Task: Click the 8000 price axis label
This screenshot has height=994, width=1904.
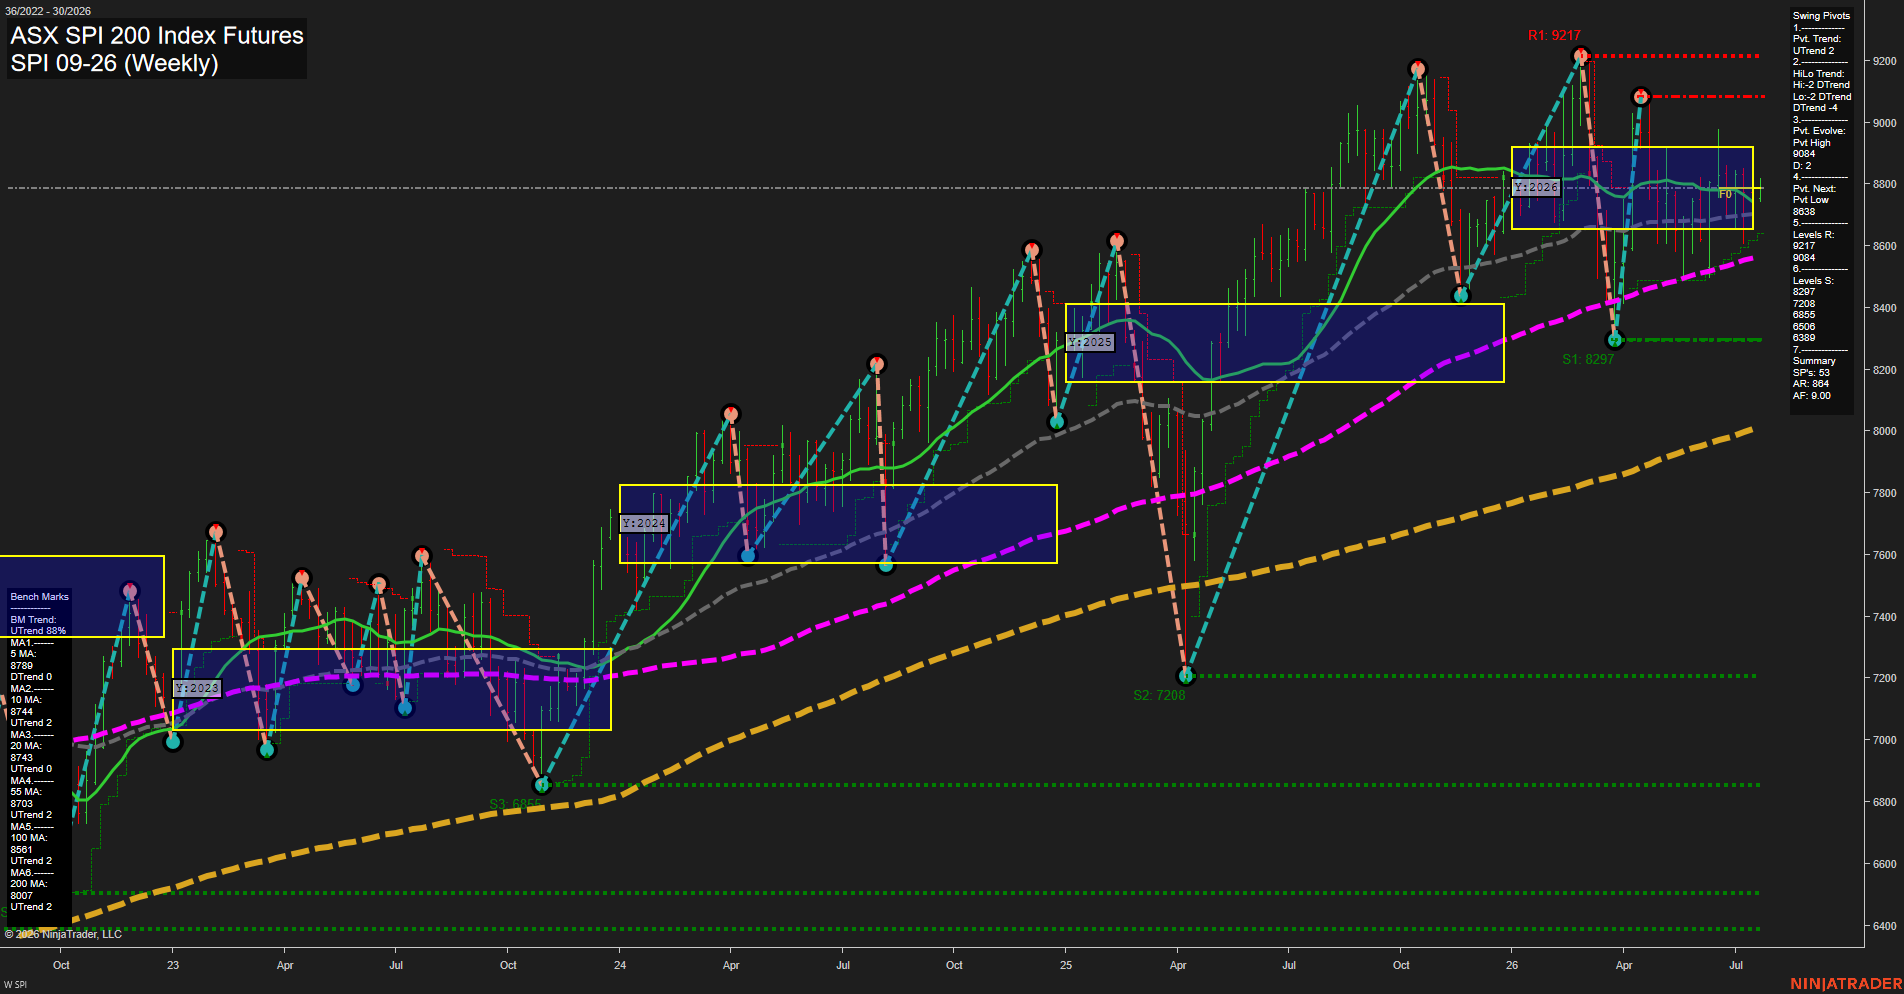Action: [1884, 431]
